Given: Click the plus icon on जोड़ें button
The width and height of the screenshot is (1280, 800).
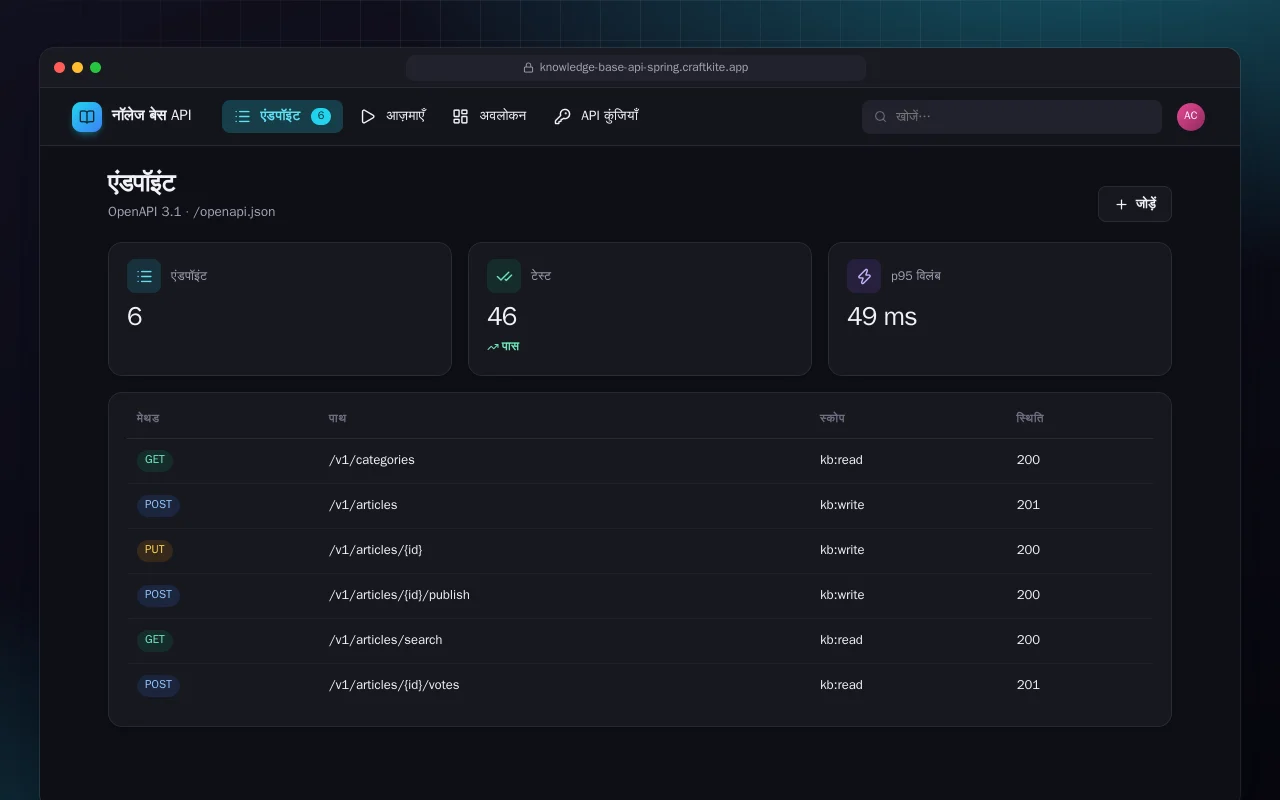Looking at the screenshot, I should pos(1121,204).
